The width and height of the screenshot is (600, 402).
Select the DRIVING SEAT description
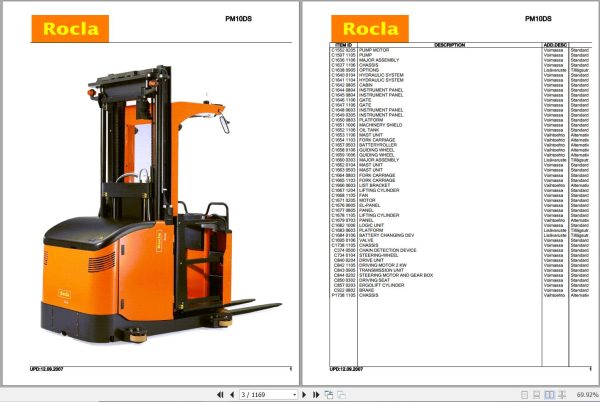coord(374,280)
